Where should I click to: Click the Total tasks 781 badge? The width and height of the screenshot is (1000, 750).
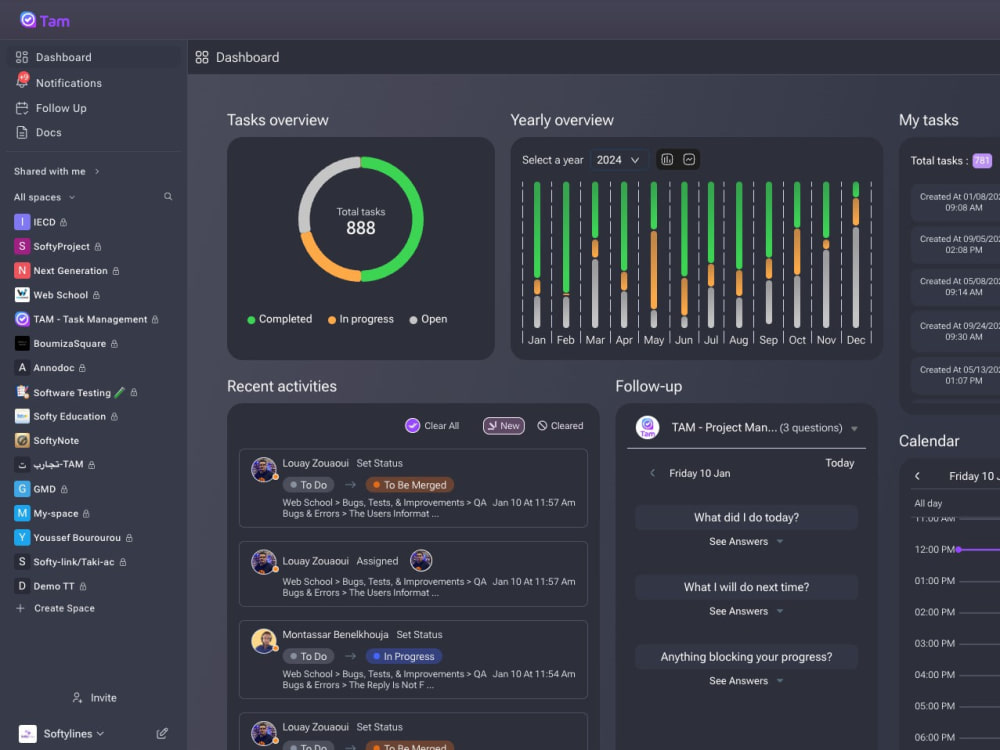click(x=982, y=161)
